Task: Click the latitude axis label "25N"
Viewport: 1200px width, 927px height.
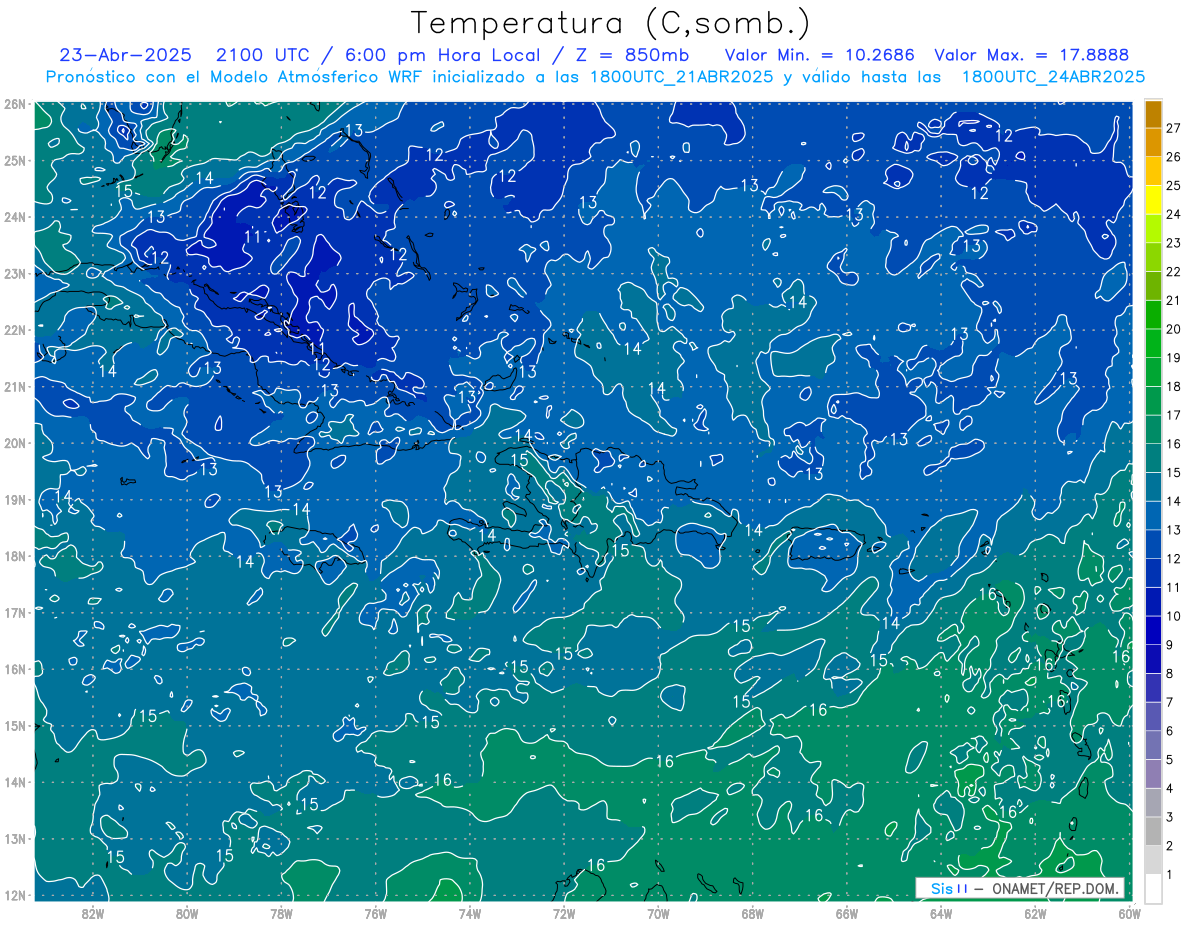Action: tap(15, 160)
